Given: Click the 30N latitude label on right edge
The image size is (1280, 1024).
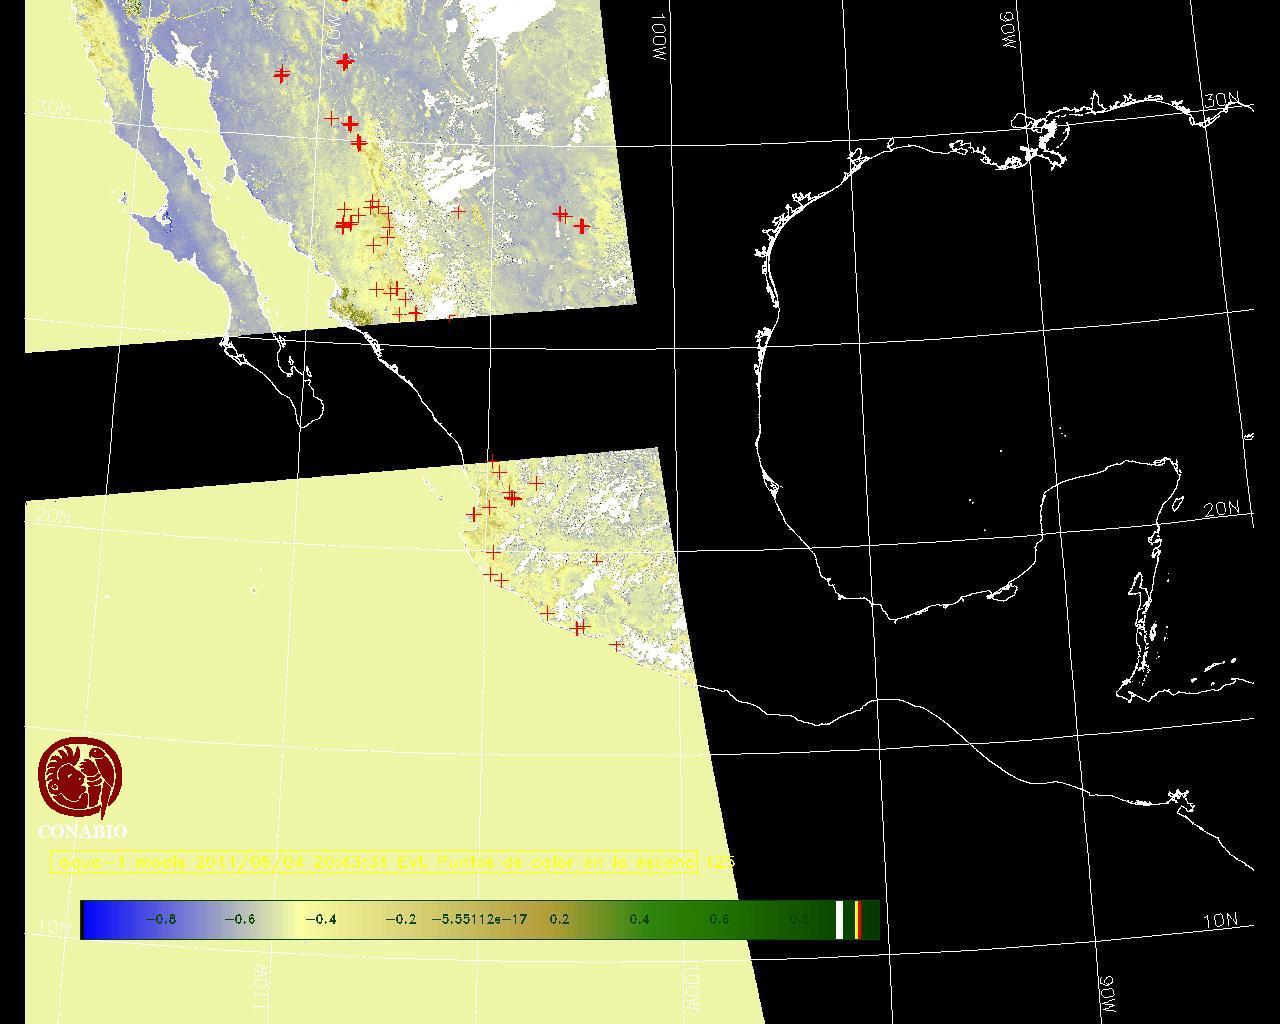Looking at the screenshot, I should tap(1221, 100).
